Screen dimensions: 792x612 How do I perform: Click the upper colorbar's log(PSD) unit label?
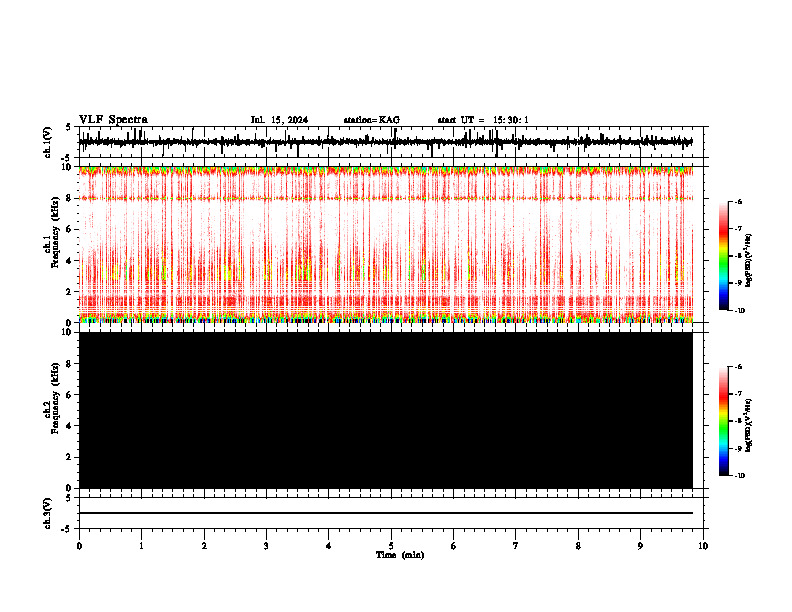click(749, 260)
